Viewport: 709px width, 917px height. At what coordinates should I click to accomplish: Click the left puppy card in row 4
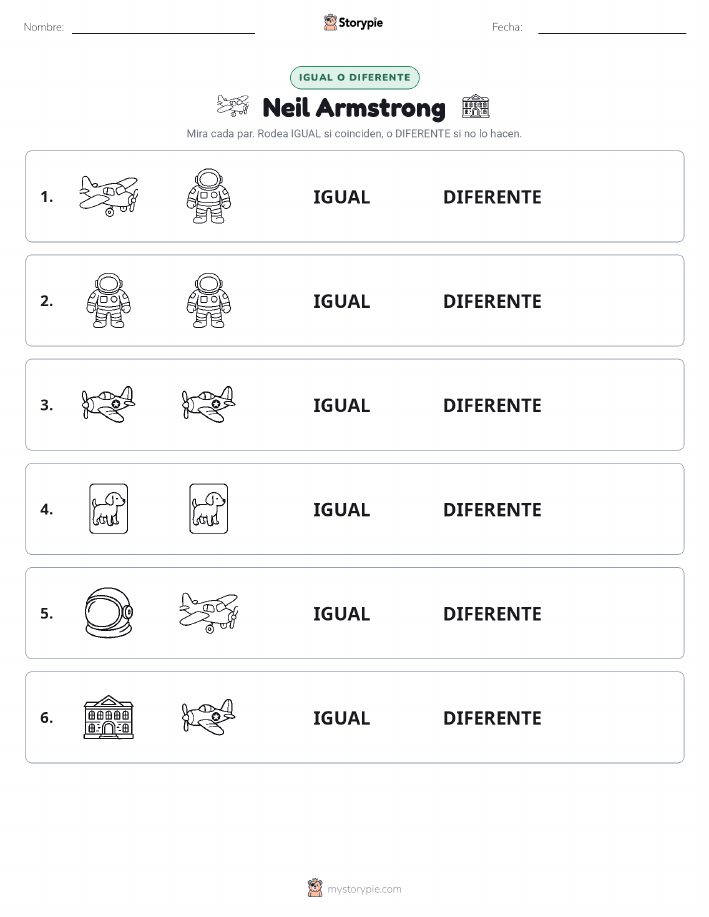click(109, 508)
